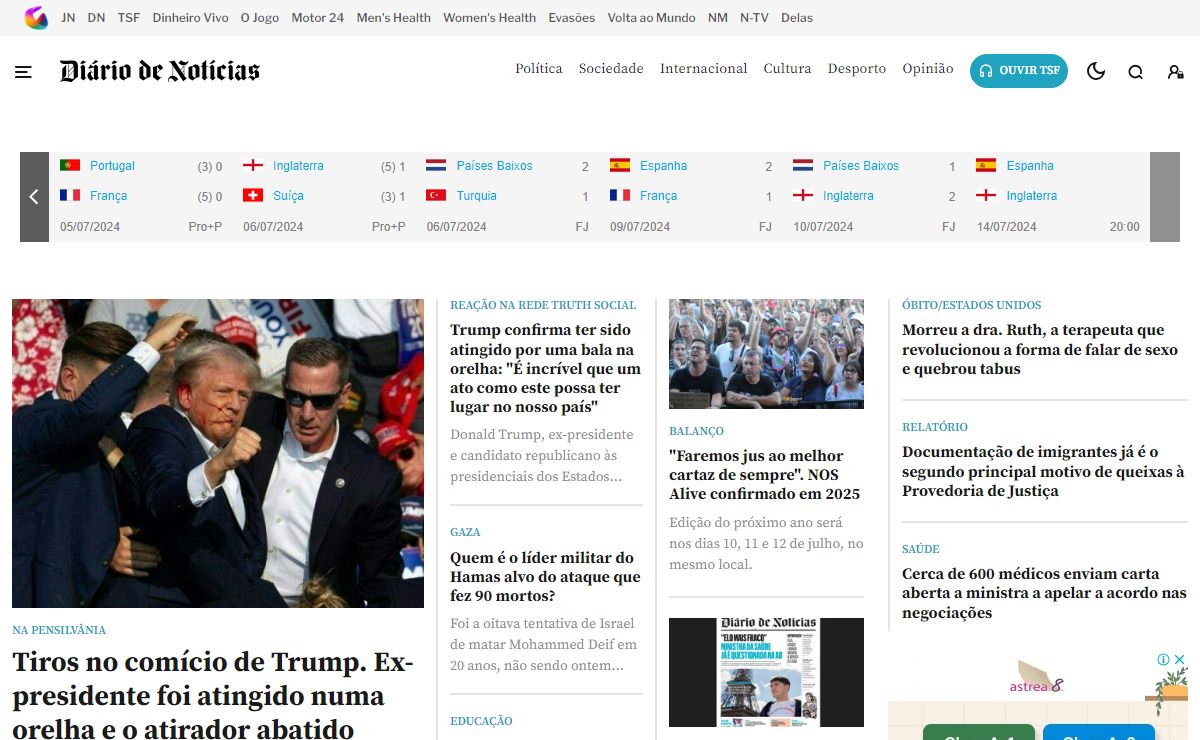
Task: Click the Gaza category tag
Action: [465, 532]
